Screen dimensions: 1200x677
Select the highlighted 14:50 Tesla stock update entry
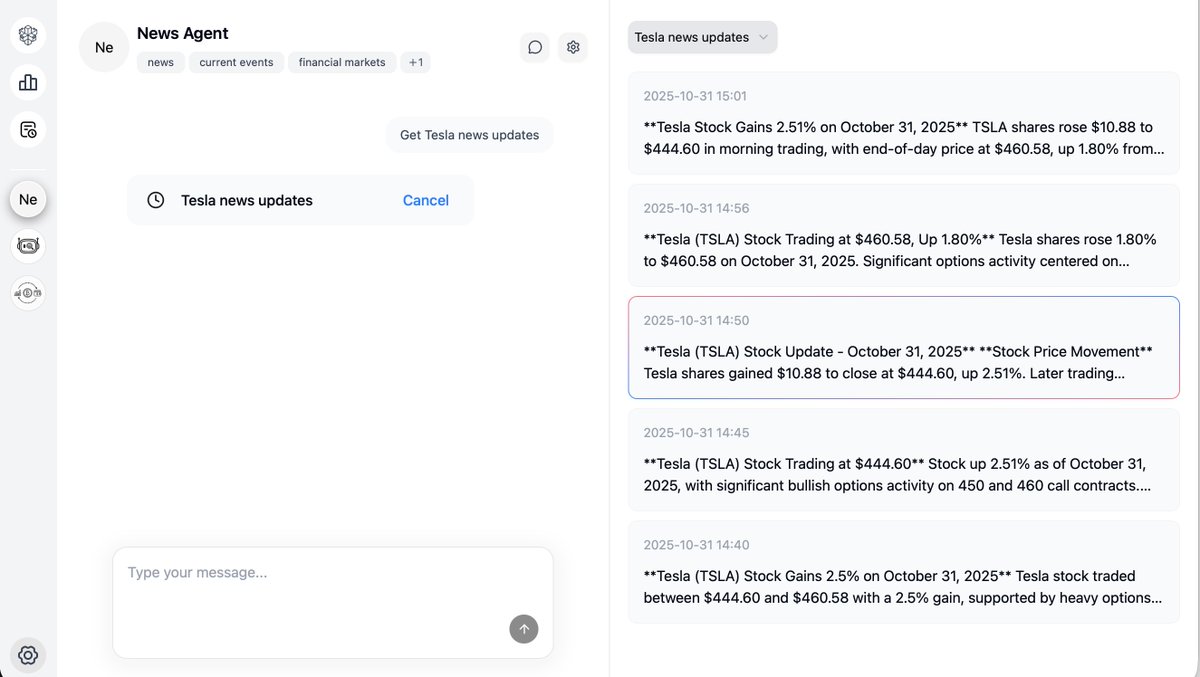903,347
